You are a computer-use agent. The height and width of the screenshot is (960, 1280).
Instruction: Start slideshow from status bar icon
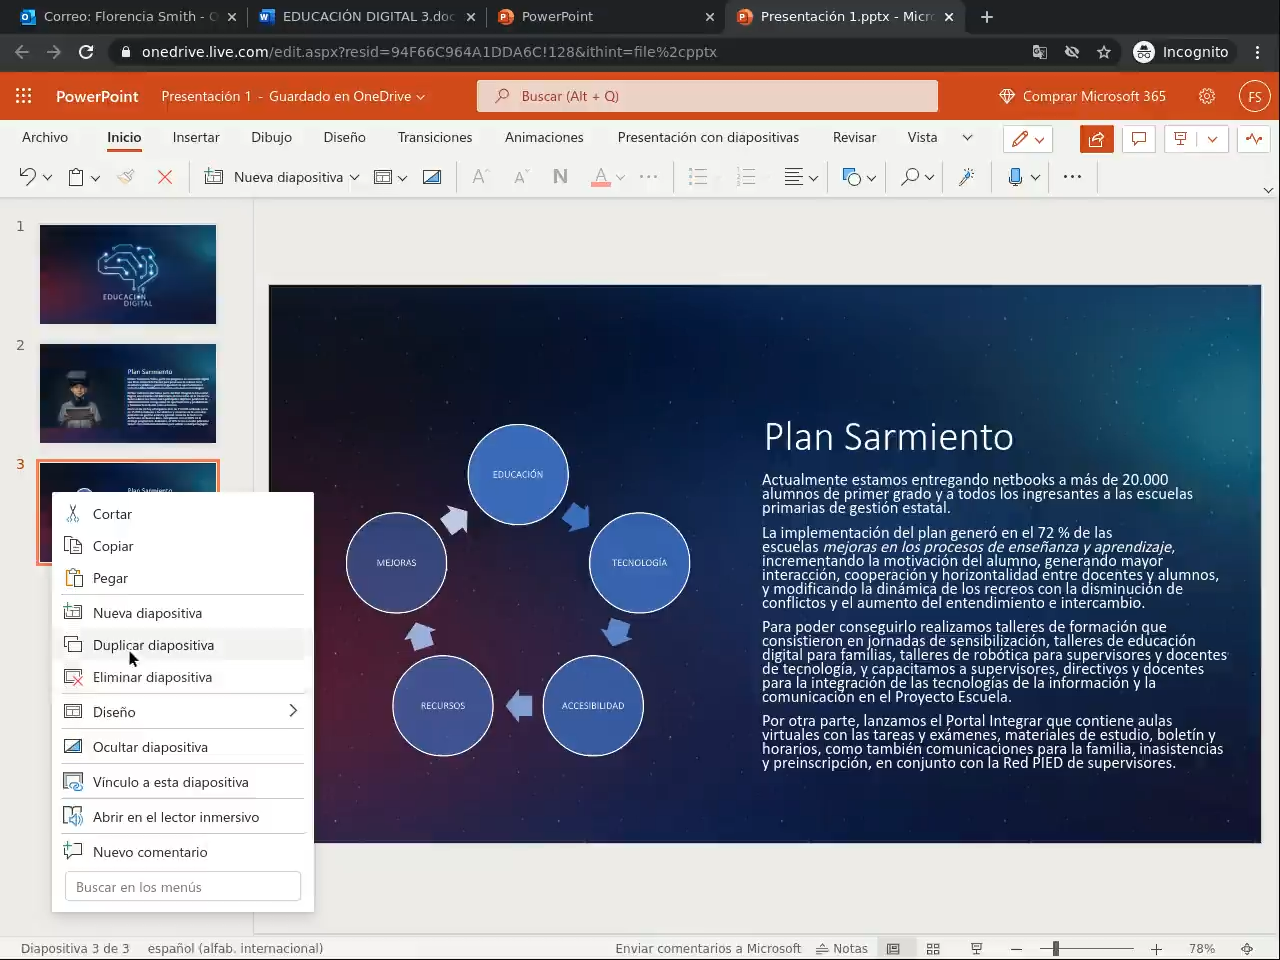coord(976,948)
